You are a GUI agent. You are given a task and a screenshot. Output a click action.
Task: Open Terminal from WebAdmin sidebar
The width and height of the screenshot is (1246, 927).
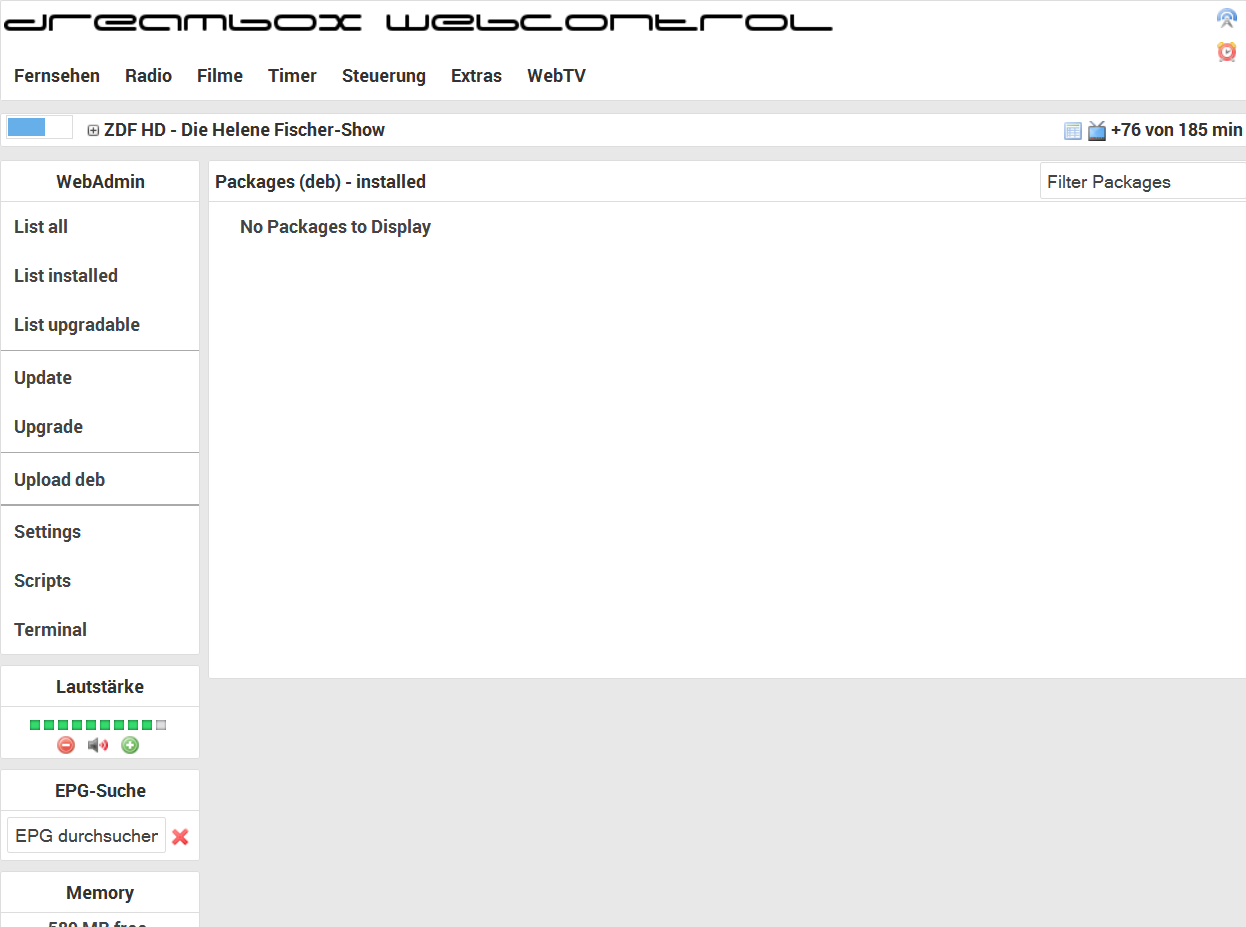[51, 630]
